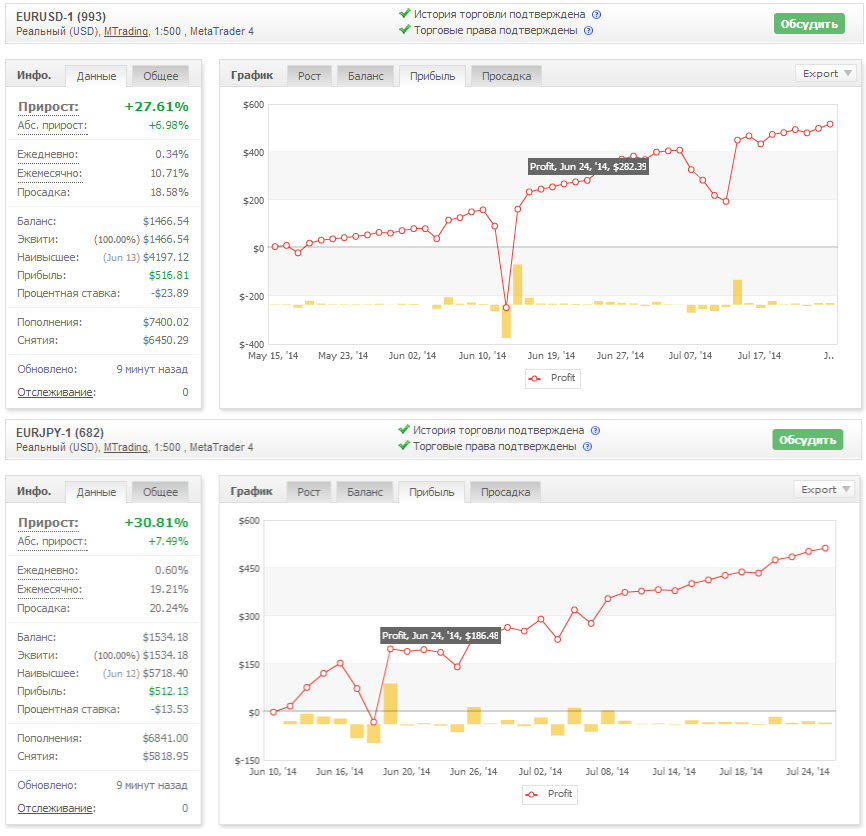Image resolution: width=866 pixels, height=836 pixels.
Task: Select Прибыль tab on EURUSD-1 chart
Action: point(432,76)
